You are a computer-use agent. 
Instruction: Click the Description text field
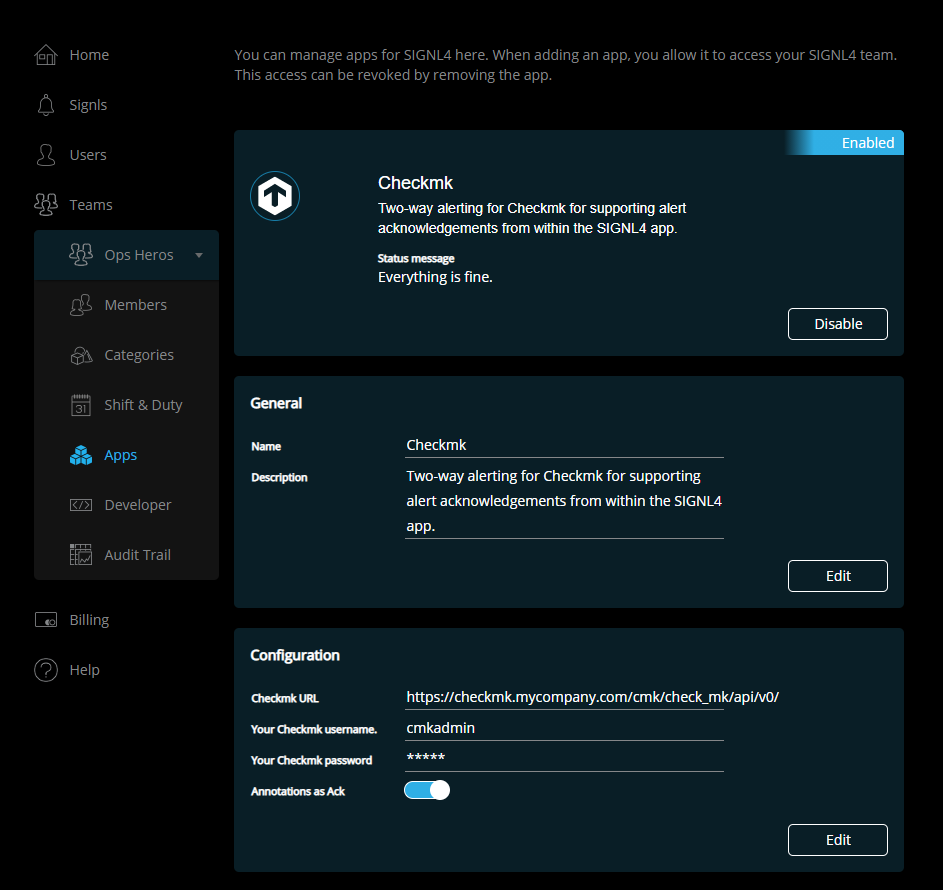[564, 501]
